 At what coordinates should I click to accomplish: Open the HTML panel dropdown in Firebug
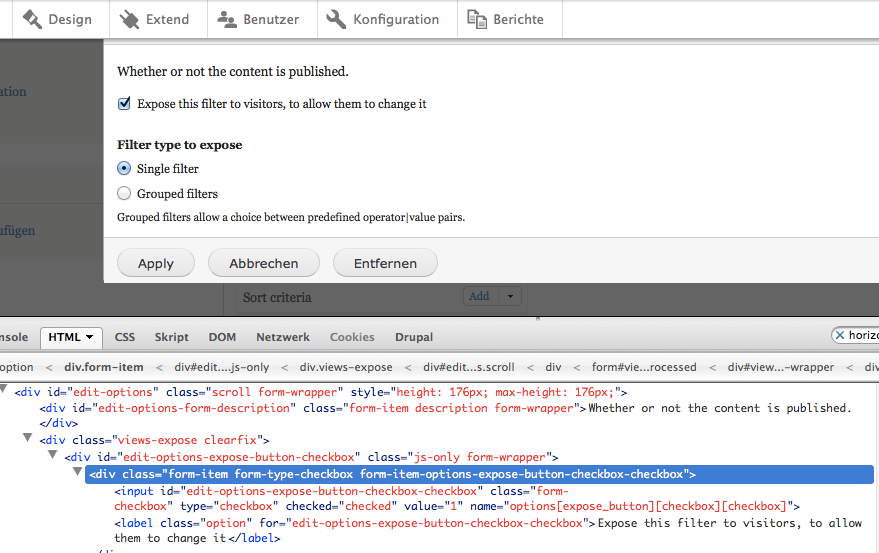coord(71,337)
